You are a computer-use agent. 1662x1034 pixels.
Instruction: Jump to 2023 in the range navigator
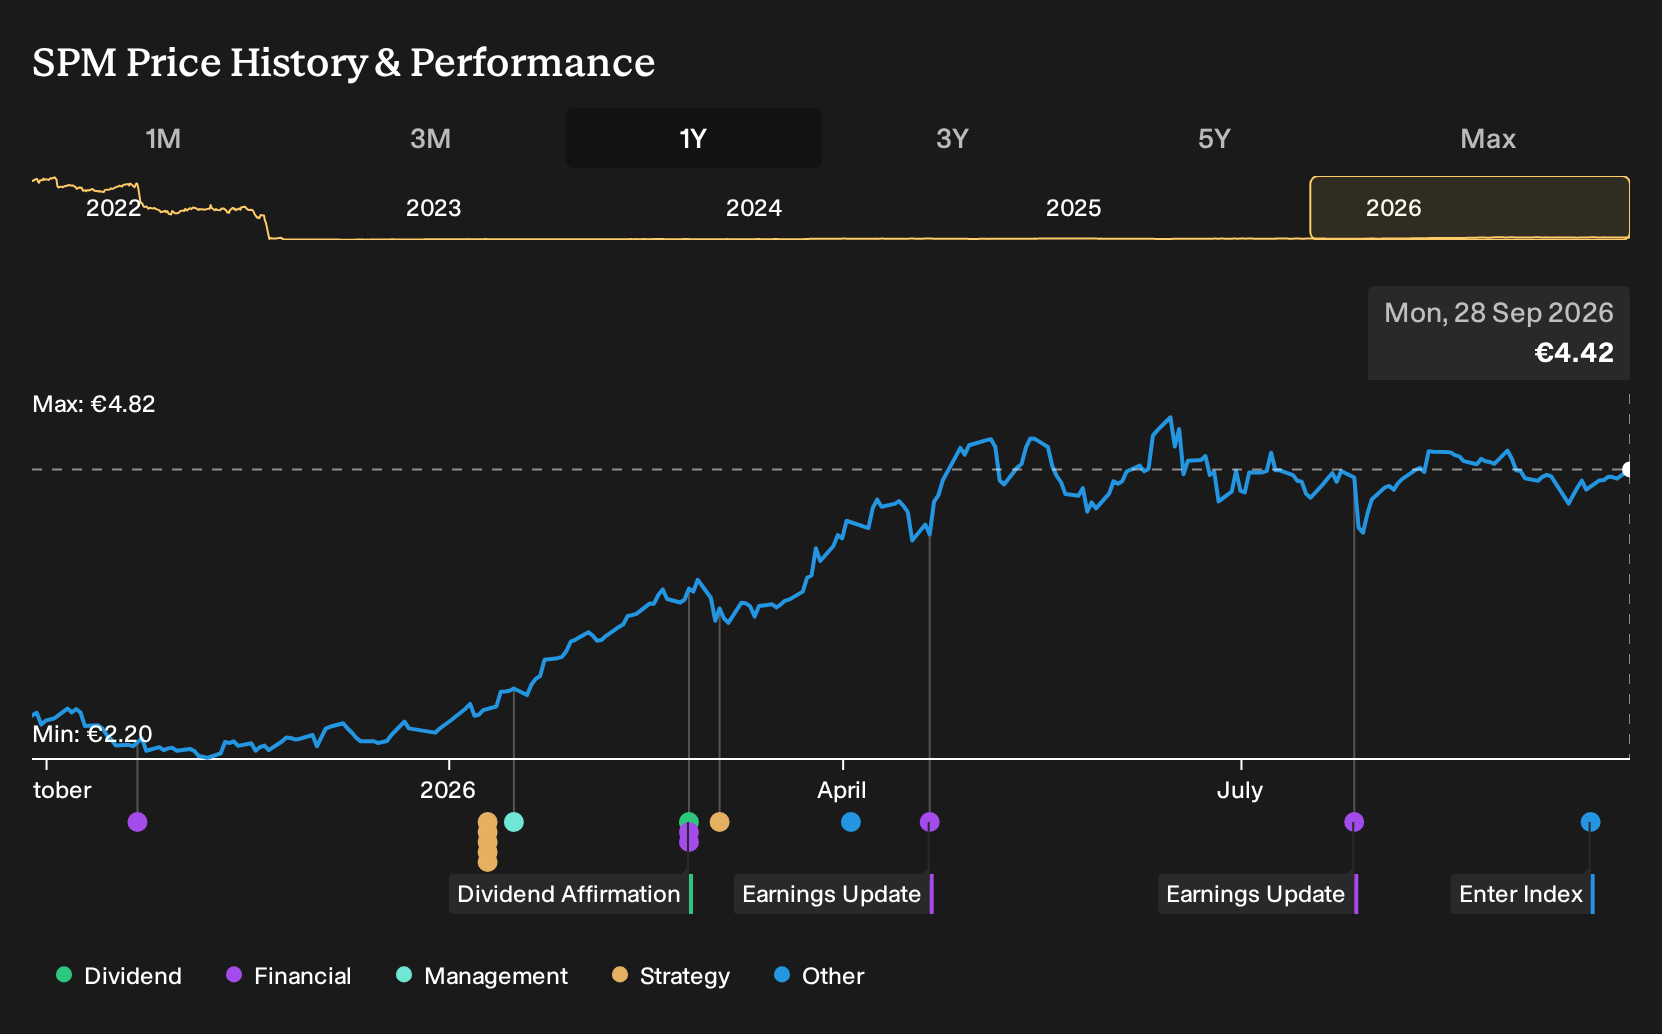pyautogui.click(x=433, y=208)
